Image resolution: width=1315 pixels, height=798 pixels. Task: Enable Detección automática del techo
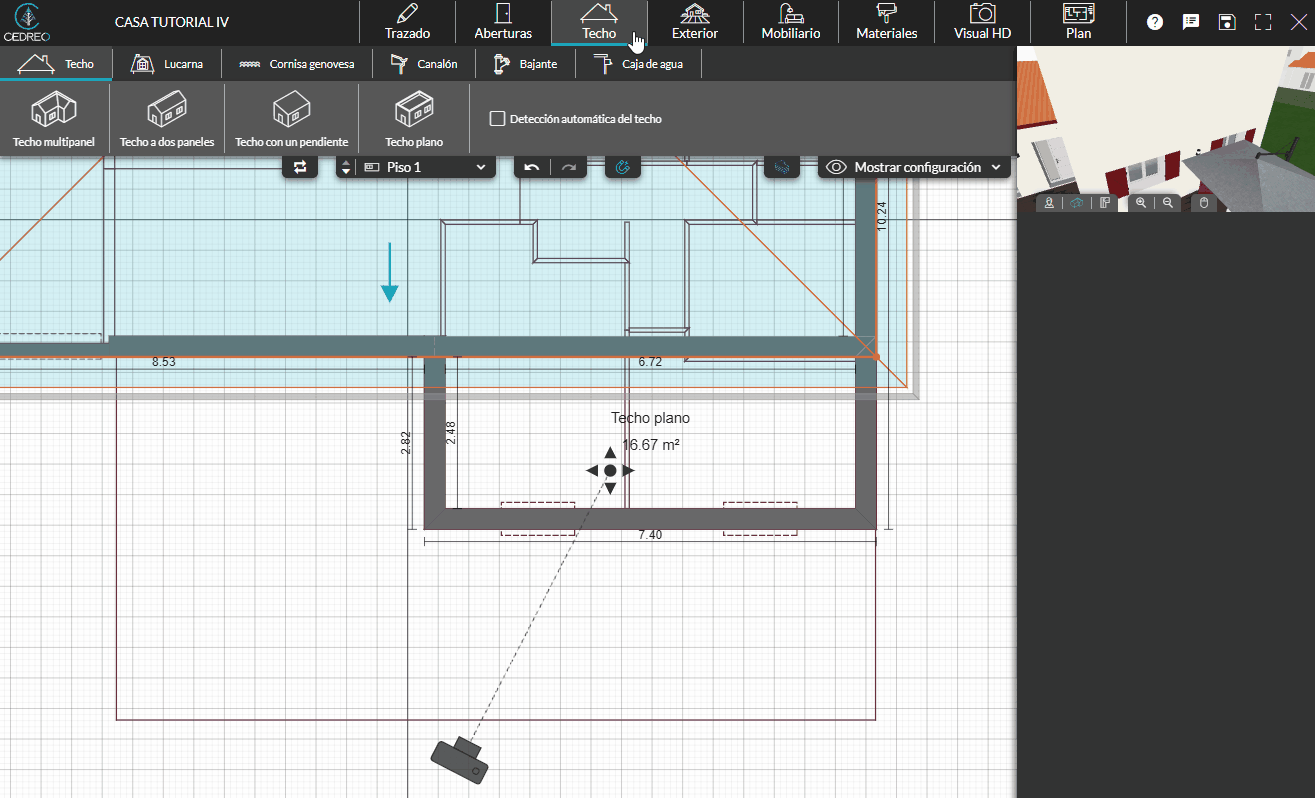tap(497, 118)
